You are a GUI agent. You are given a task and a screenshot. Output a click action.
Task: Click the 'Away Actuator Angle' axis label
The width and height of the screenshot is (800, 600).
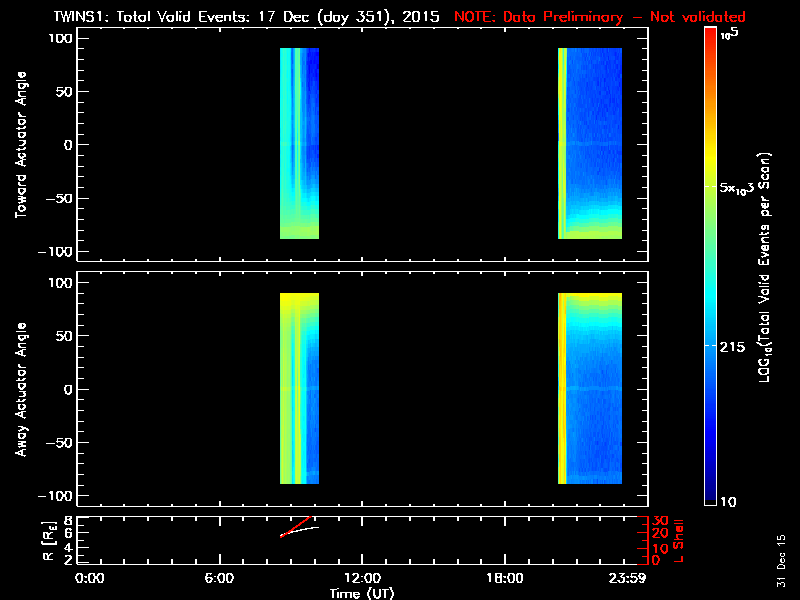[x=18, y=389]
